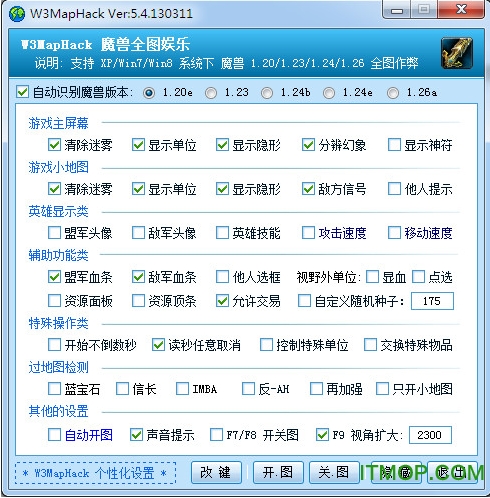Toggle the 自动识别魔兽版本 checkbox

22,92
